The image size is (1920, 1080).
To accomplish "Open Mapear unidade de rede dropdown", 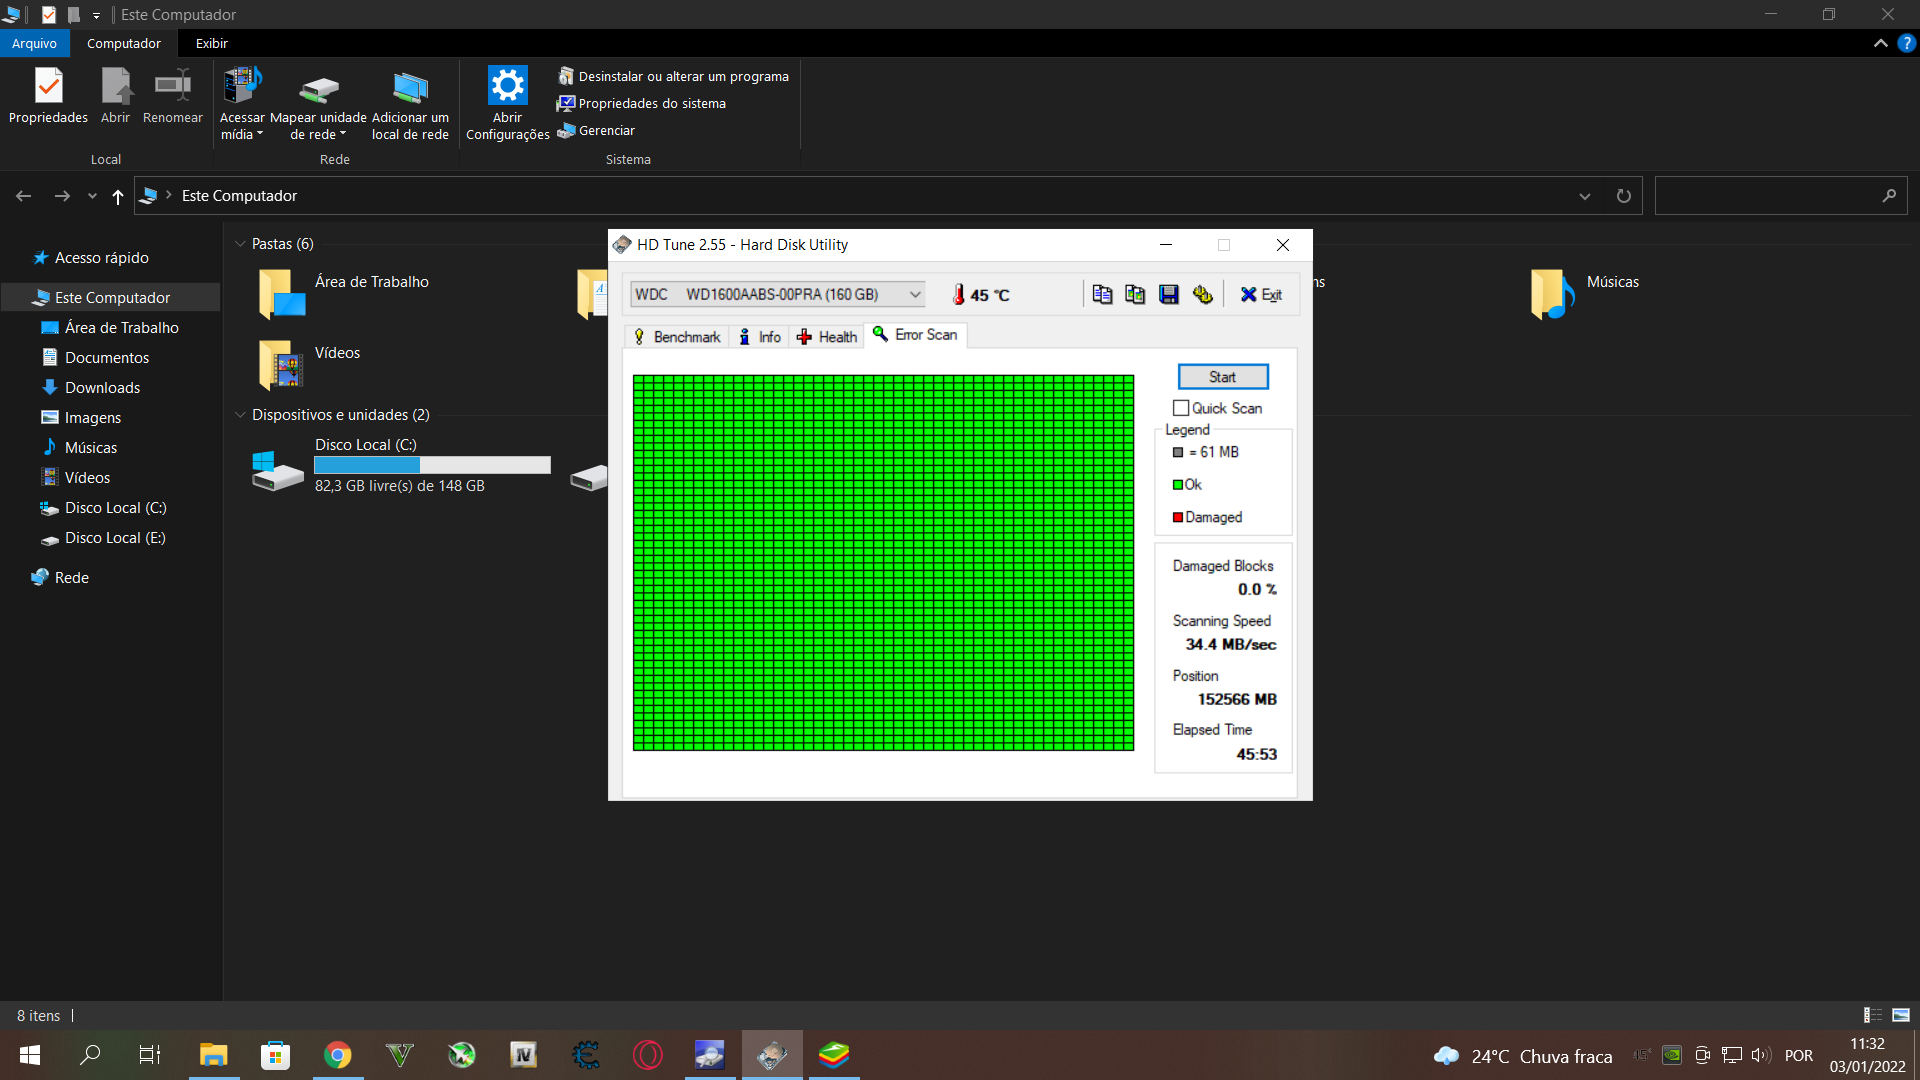I will coord(318,104).
